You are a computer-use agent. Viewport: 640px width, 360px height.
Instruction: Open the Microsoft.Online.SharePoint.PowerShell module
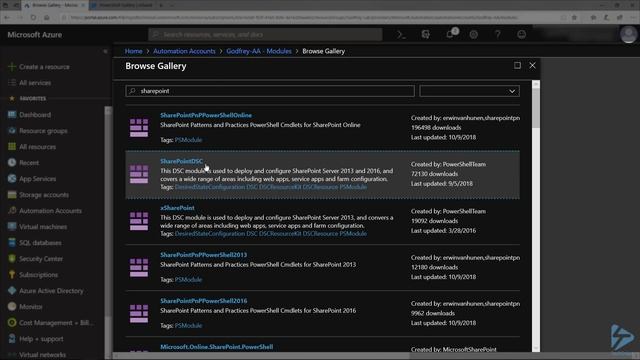coord(216,347)
